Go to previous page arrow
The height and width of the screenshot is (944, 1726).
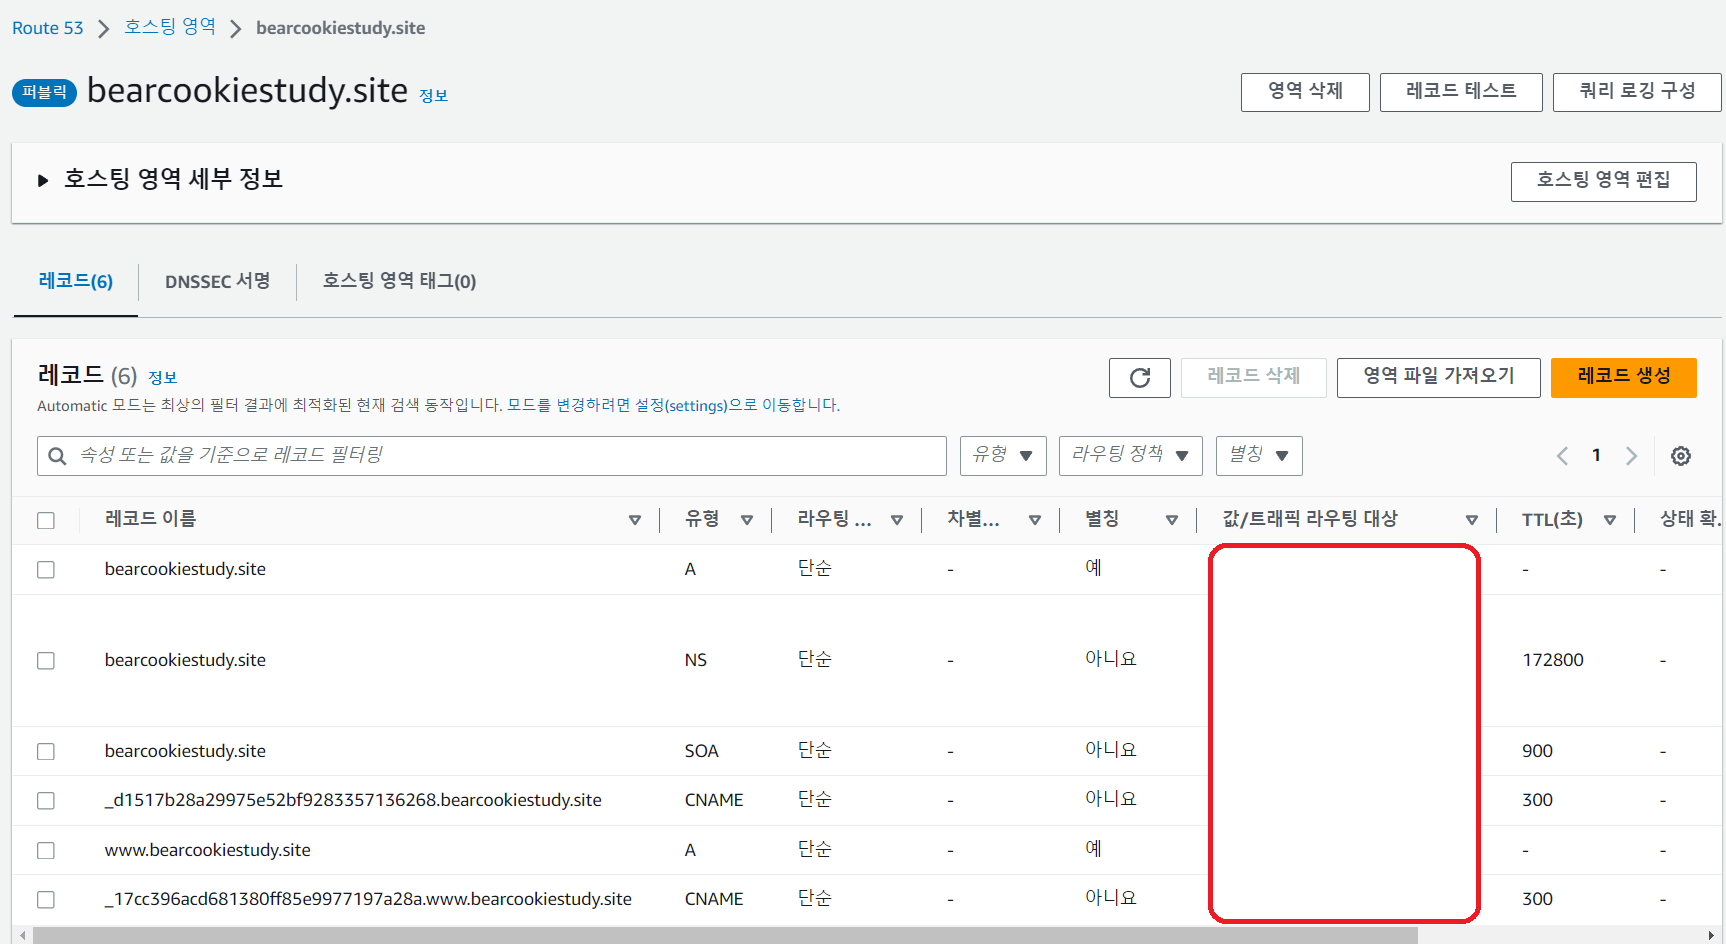(x=1562, y=456)
